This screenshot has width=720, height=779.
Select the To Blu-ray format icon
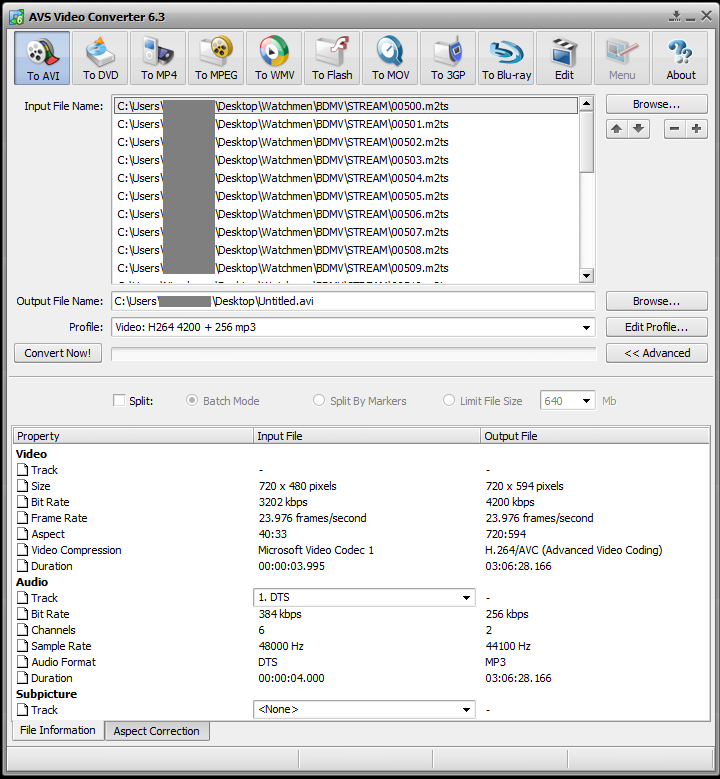[x=506, y=58]
